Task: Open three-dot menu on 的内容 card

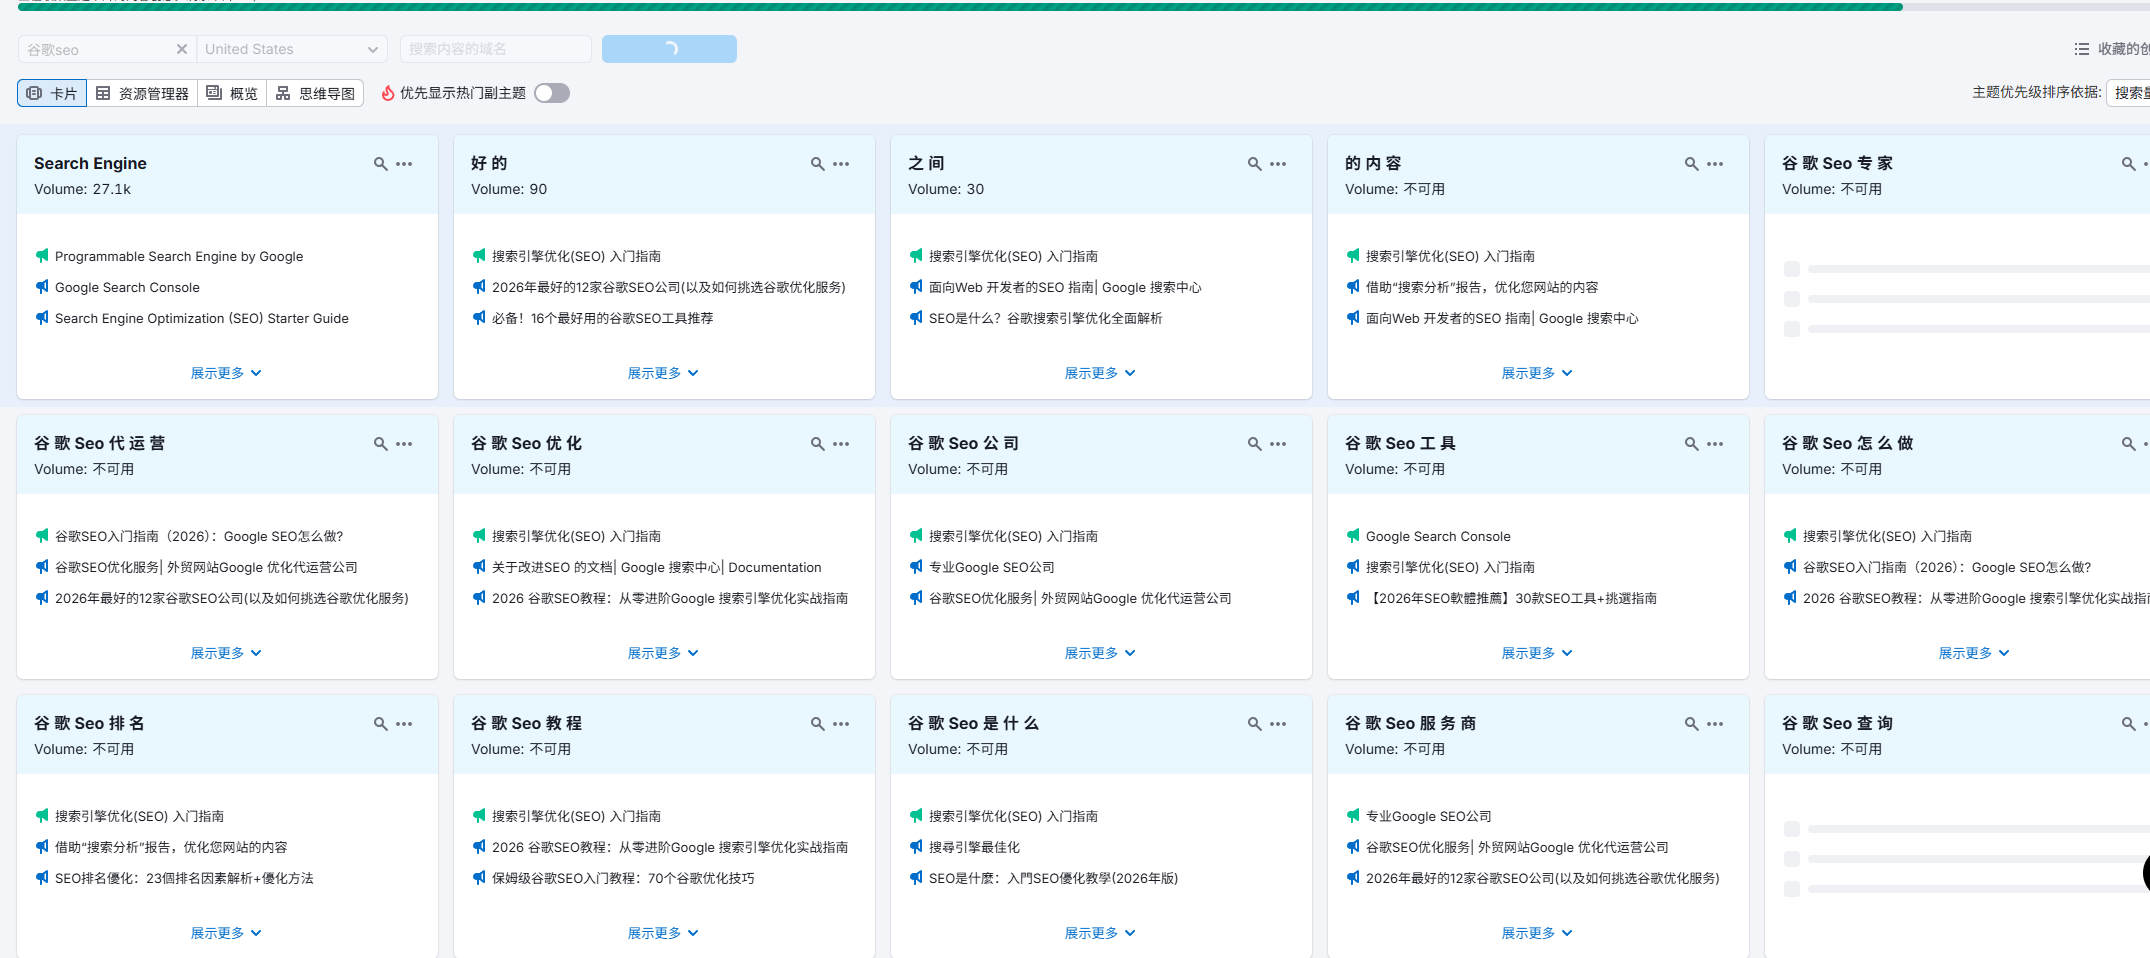Action: [1715, 164]
